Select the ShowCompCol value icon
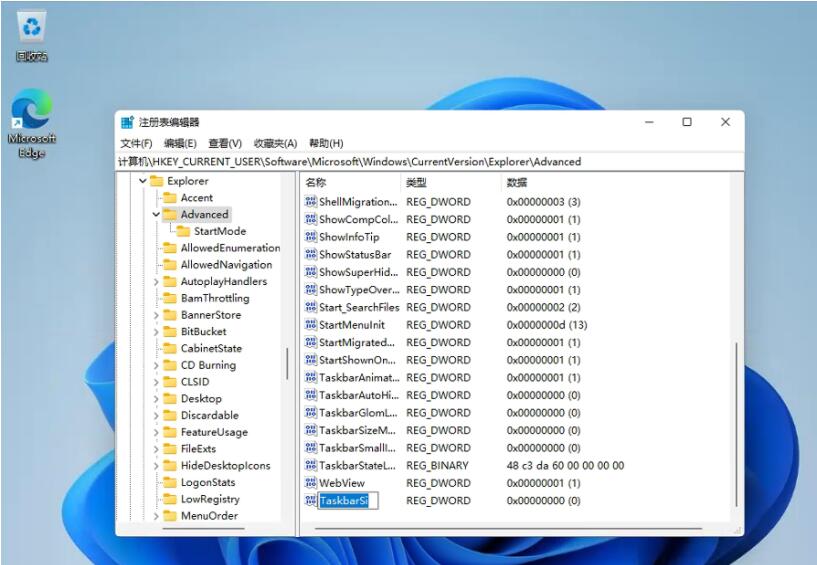 311,219
